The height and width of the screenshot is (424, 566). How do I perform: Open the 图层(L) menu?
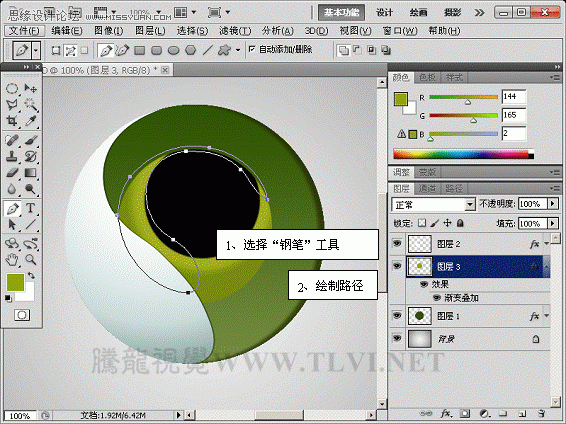point(150,31)
